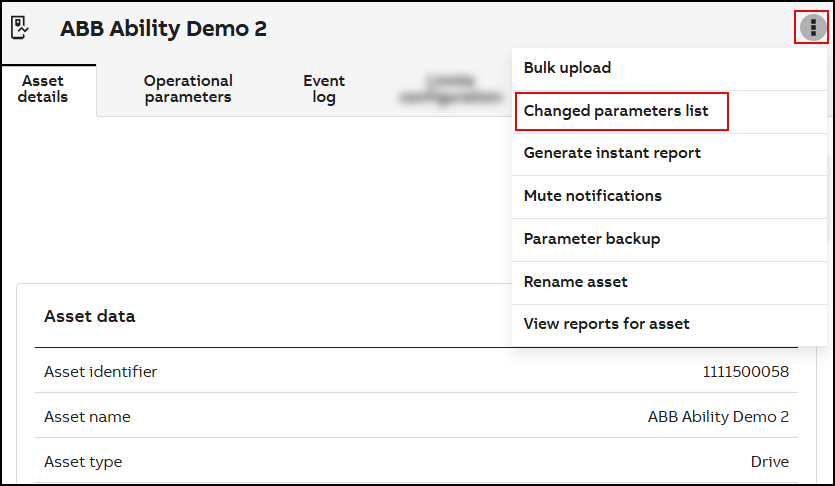Open View reports for asset
Screen dimensions: 835x486
click(606, 324)
